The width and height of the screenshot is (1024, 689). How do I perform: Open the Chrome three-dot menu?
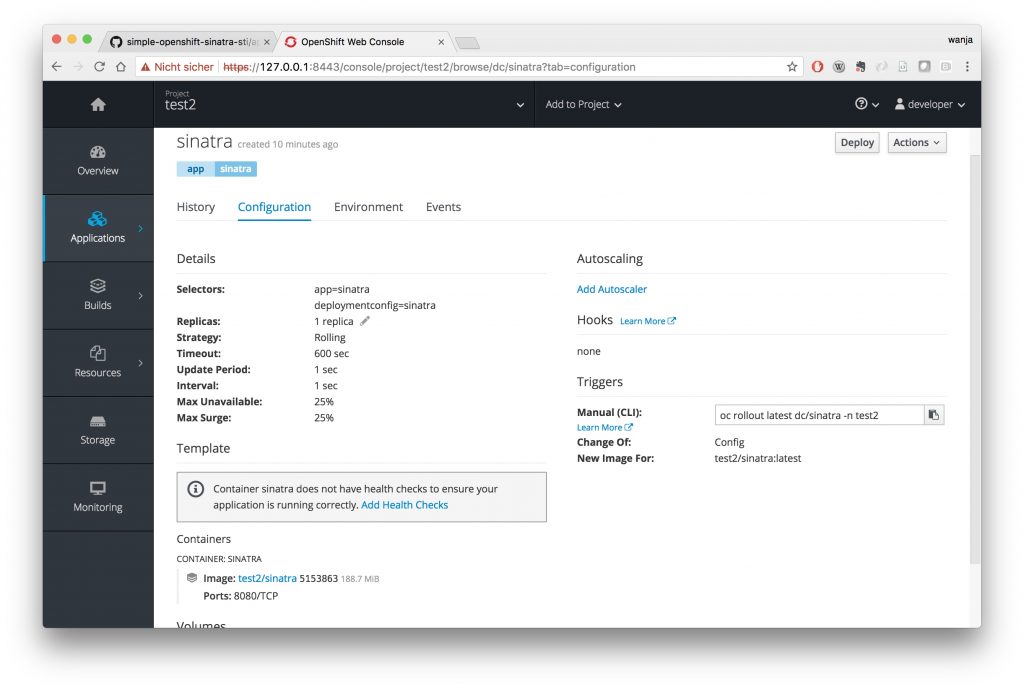click(967, 67)
